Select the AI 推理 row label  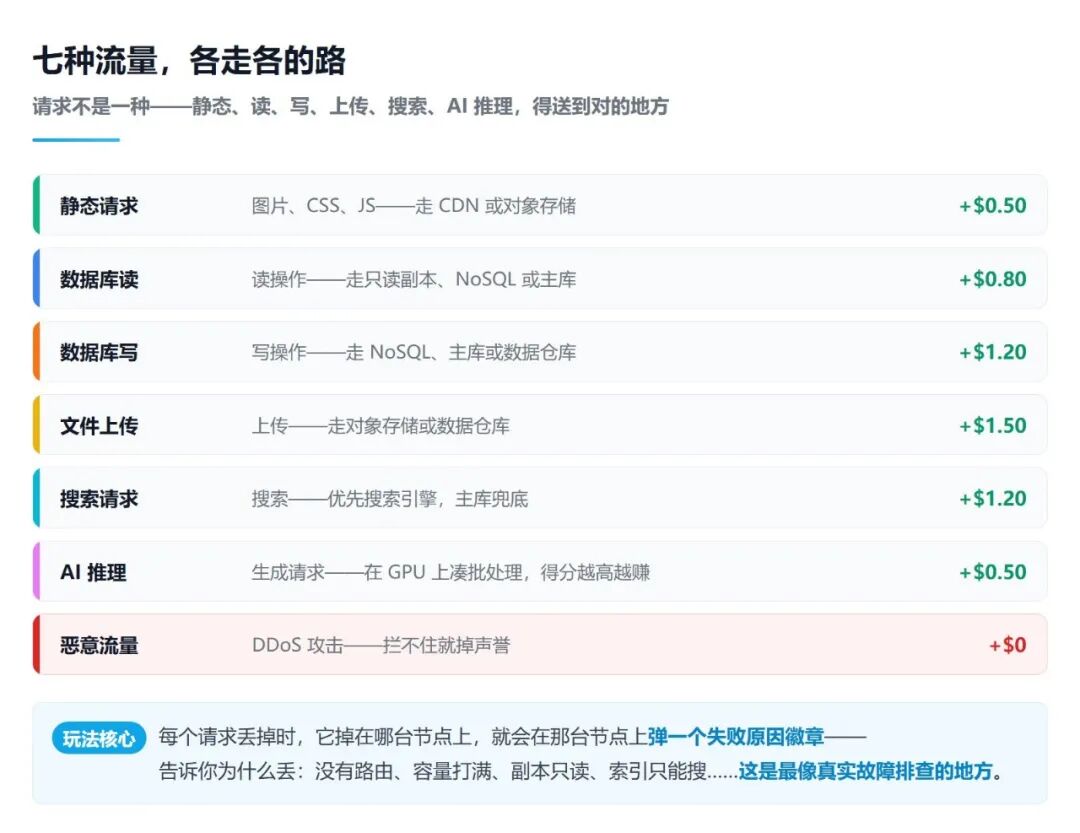94,573
